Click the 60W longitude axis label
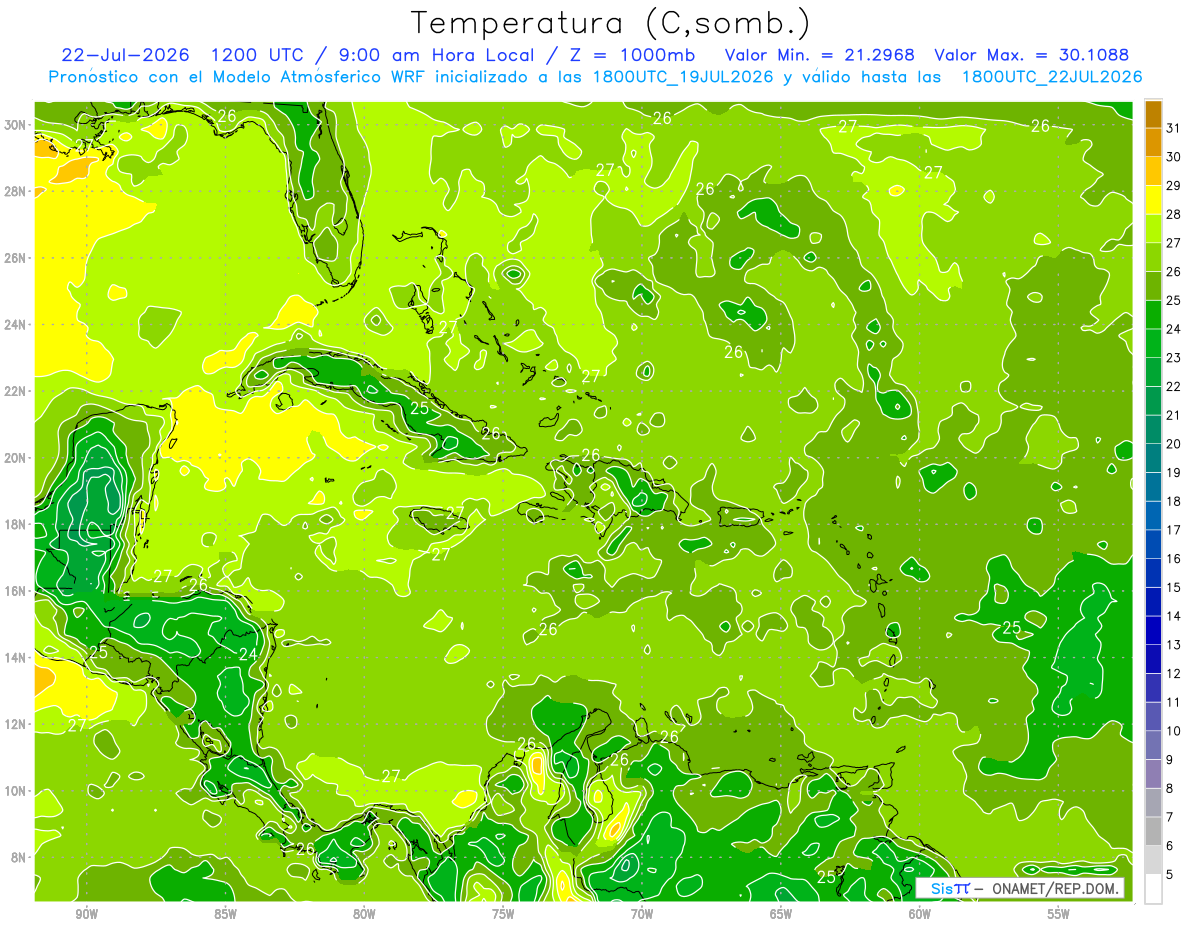1200x927 pixels. 920,914
